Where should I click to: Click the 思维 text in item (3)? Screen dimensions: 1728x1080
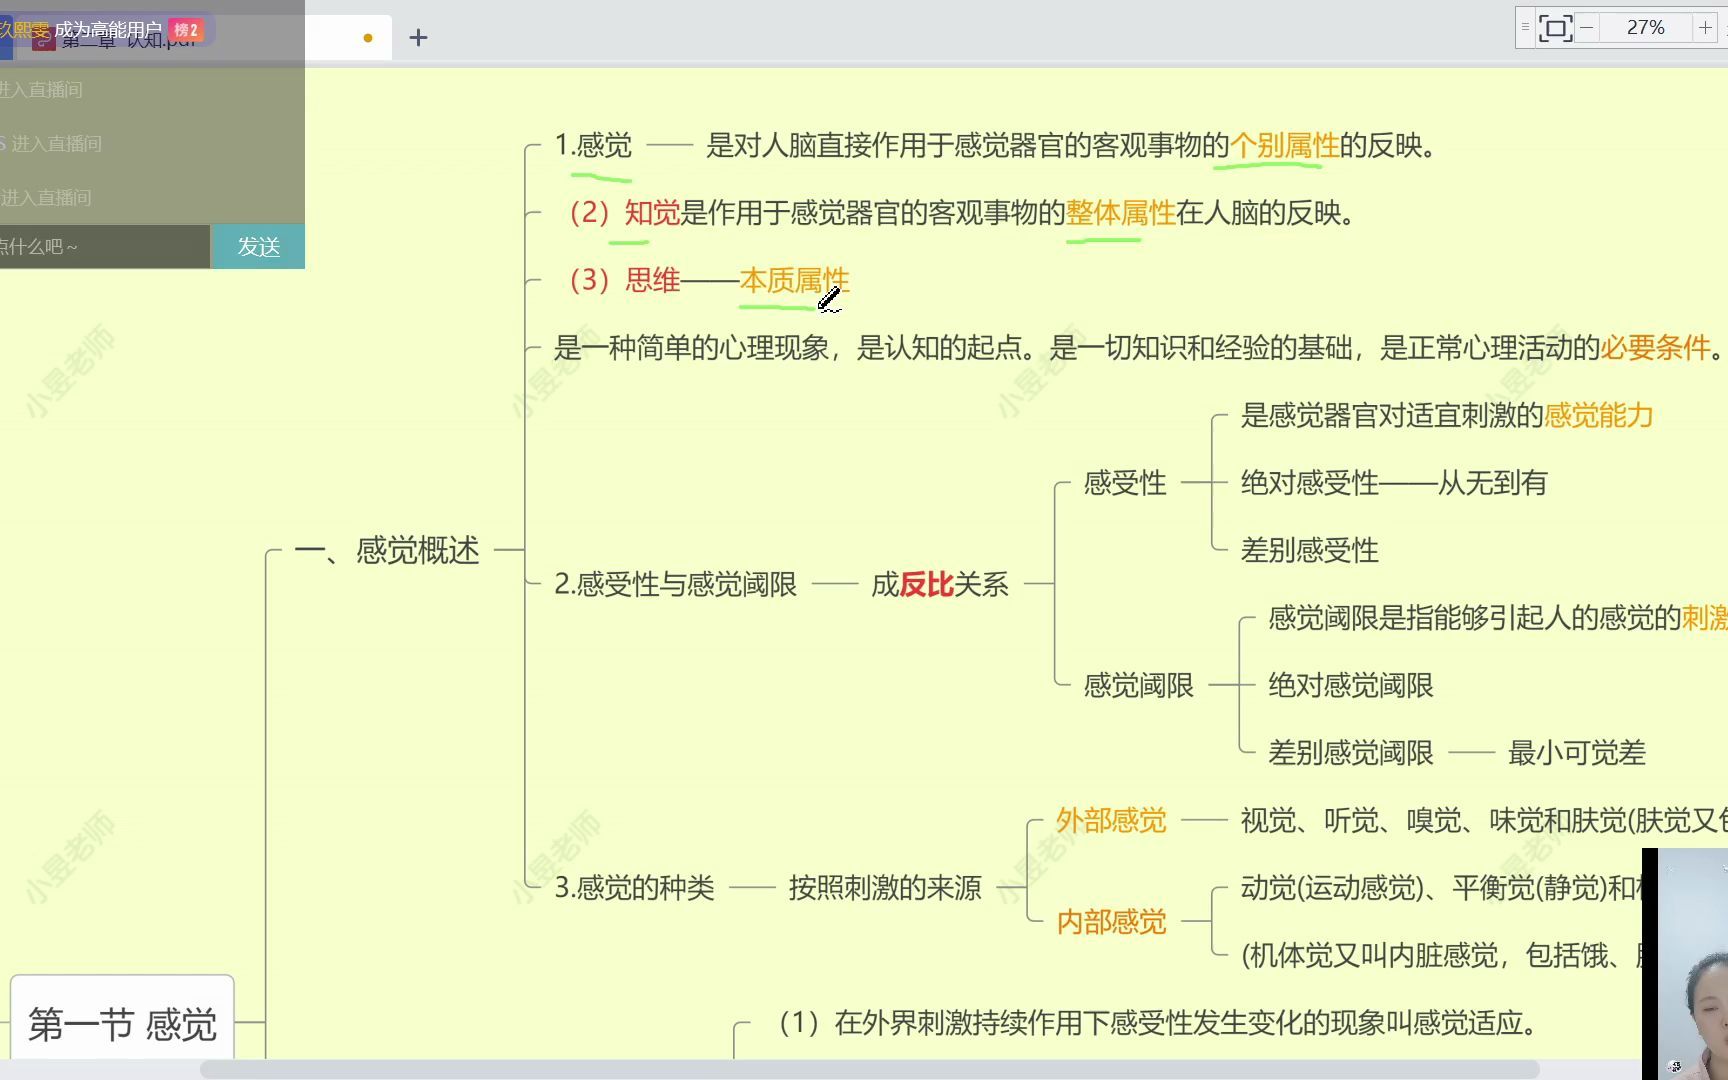pyautogui.click(x=652, y=280)
